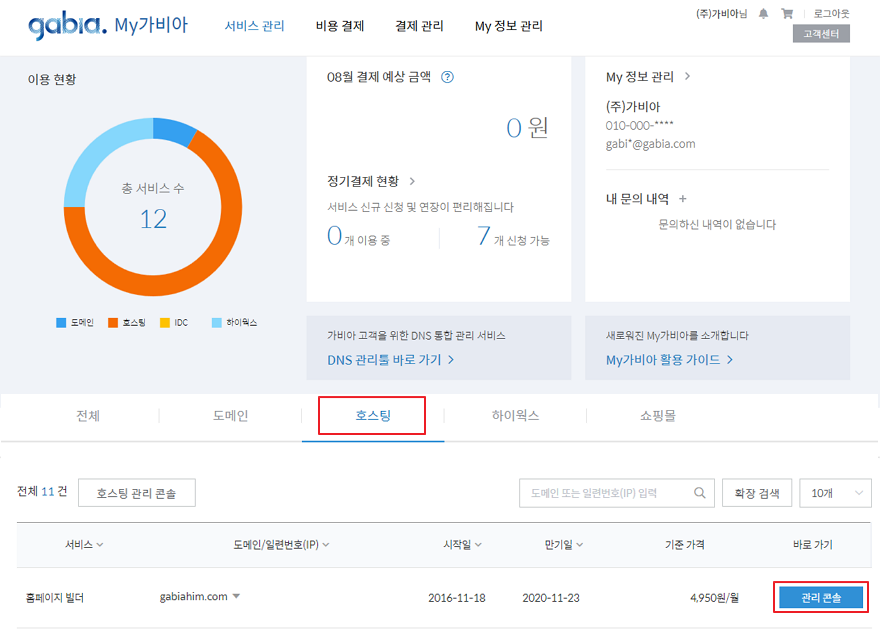Click the 확장 검색 button
Viewport: 880px width, 633px height.
(x=757, y=493)
